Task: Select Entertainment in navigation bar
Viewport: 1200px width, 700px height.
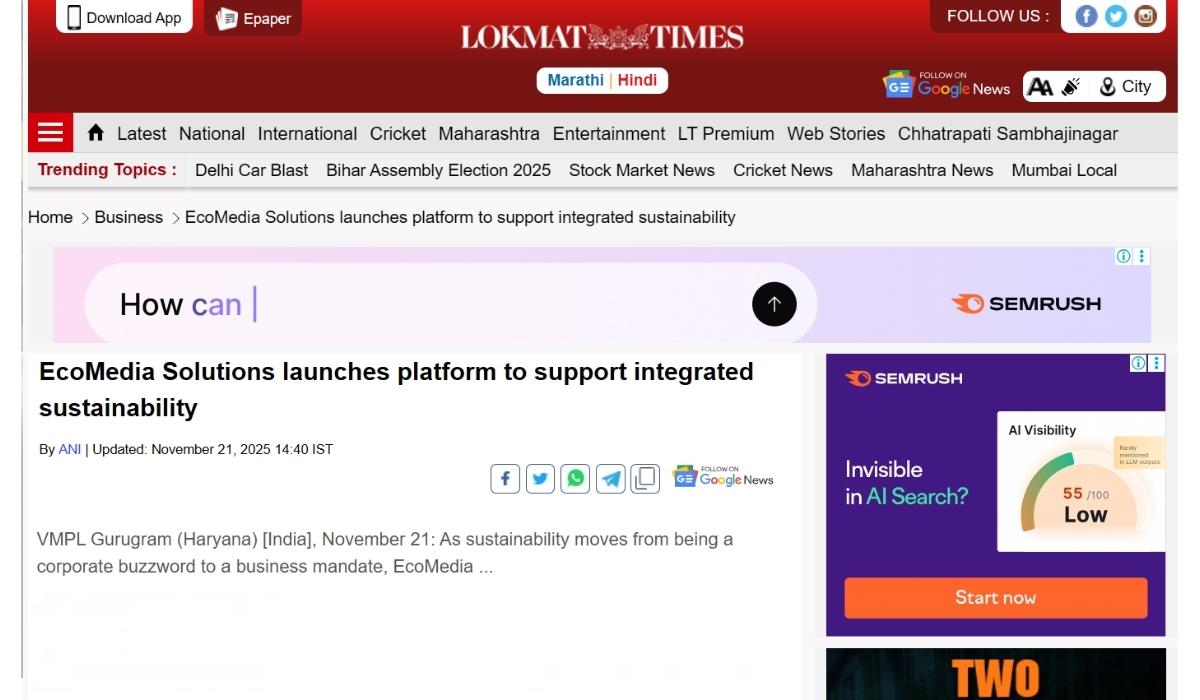Action: tap(608, 133)
